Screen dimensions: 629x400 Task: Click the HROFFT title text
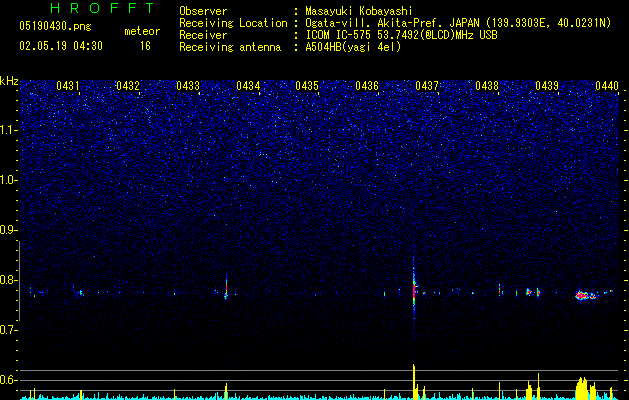pos(102,8)
